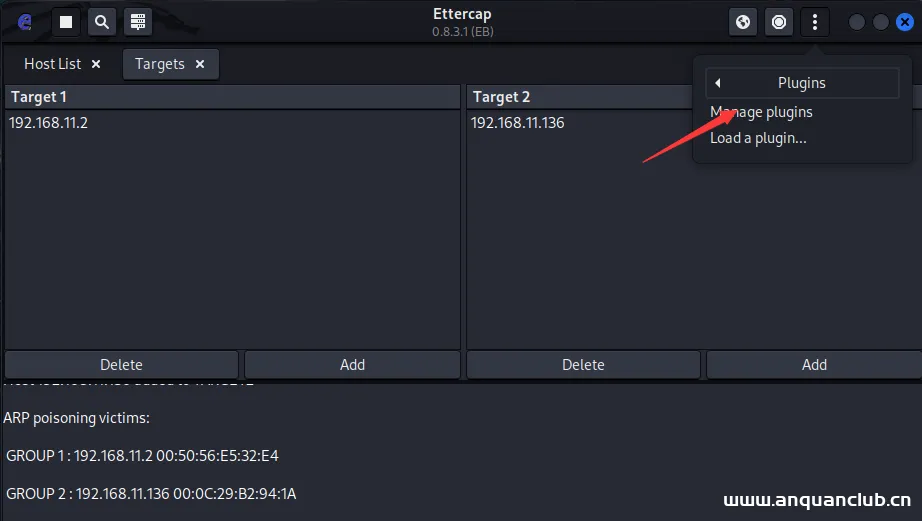Open the MITM menu globe icon
922x521 pixels.
[743, 22]
